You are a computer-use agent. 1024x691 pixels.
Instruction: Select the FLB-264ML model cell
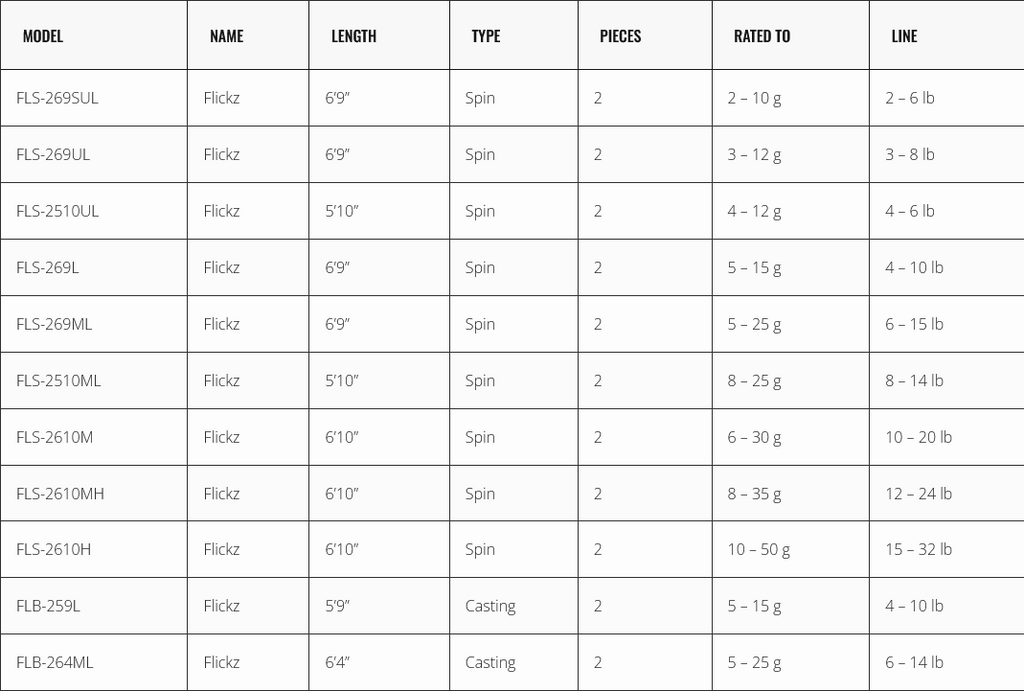[54, 662]
